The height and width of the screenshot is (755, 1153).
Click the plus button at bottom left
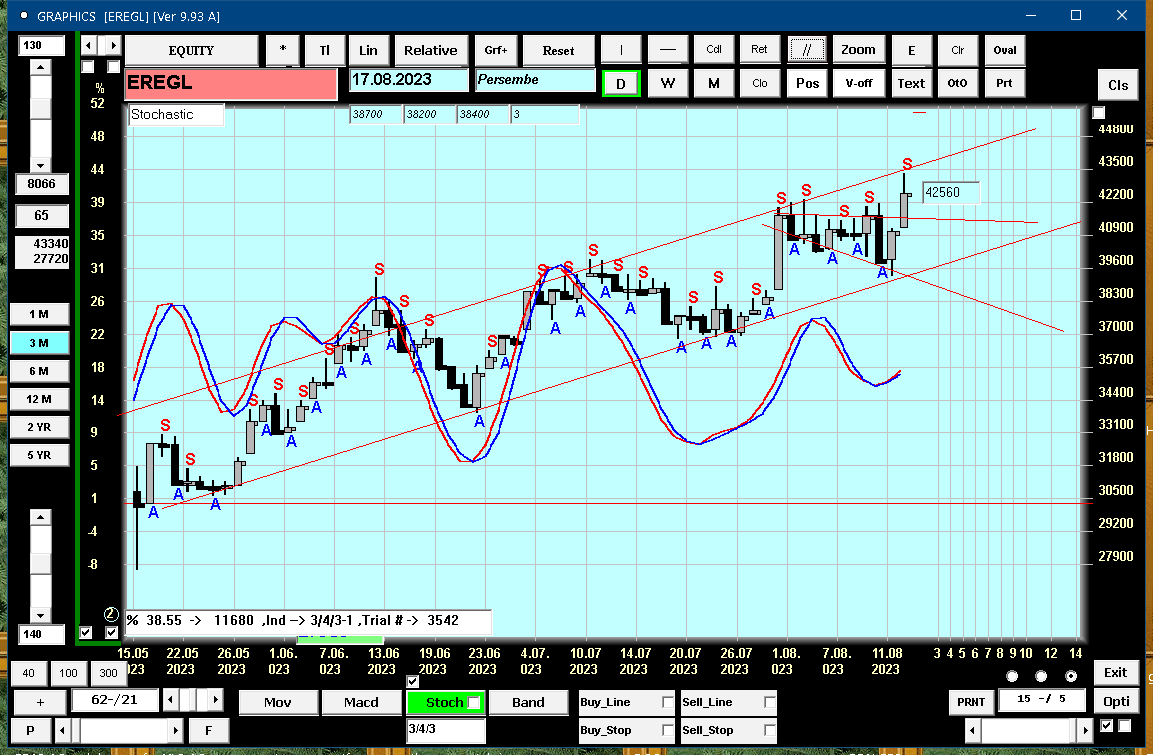tap(40, 702)
